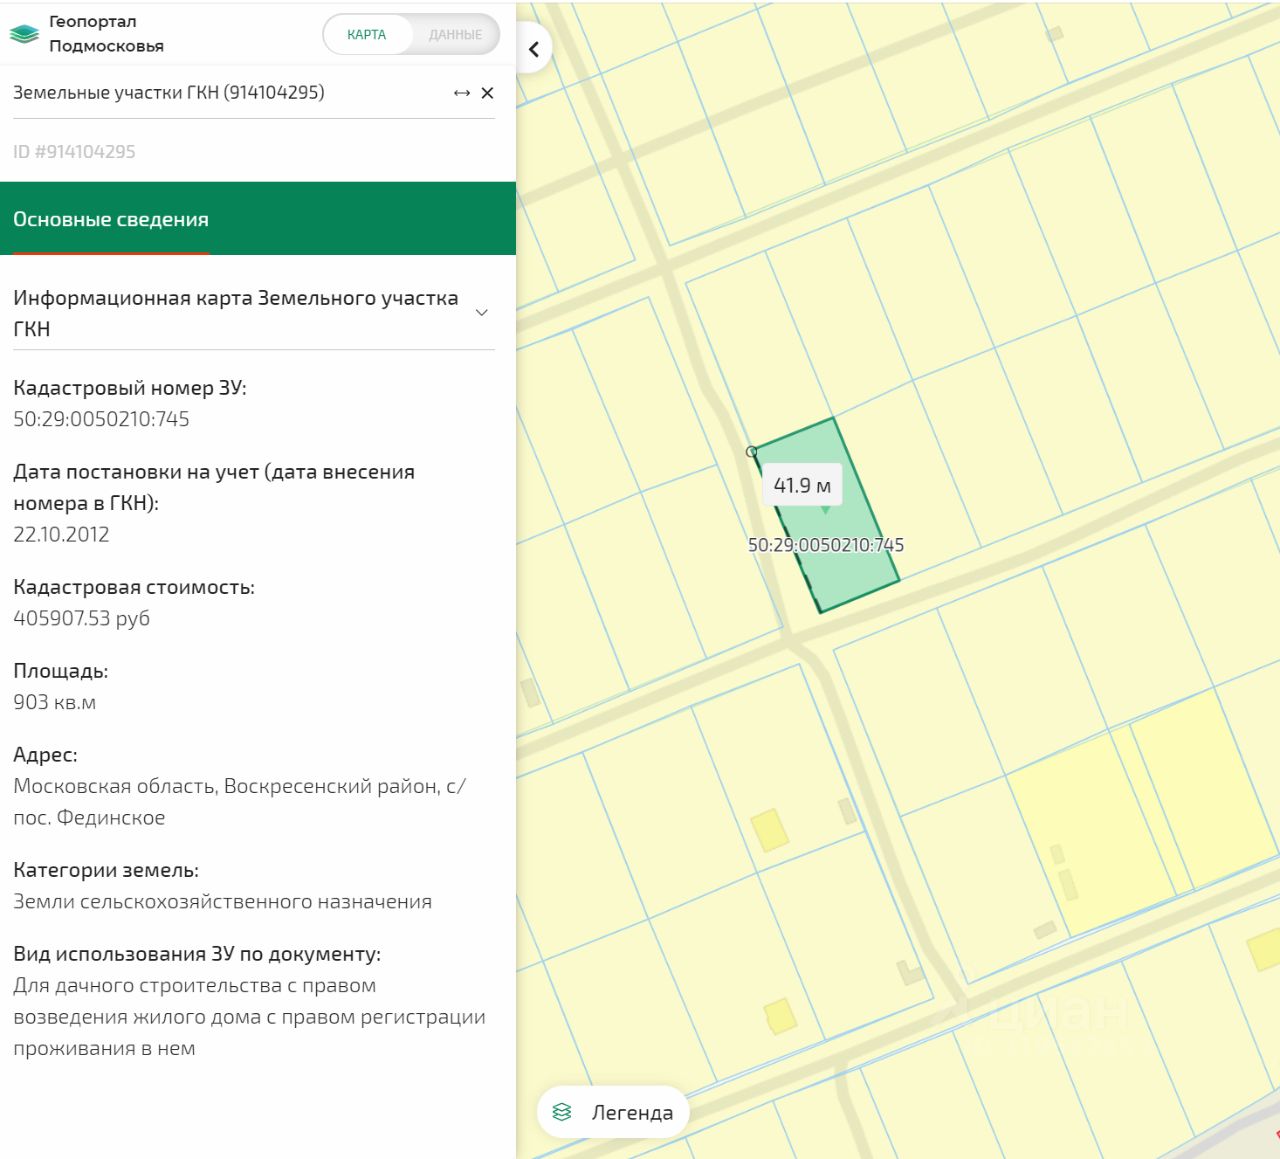Viewport: 1280px width, 1159px height.
Task: Click the measurement point circle on the map
Action: (x=752, y=452)
